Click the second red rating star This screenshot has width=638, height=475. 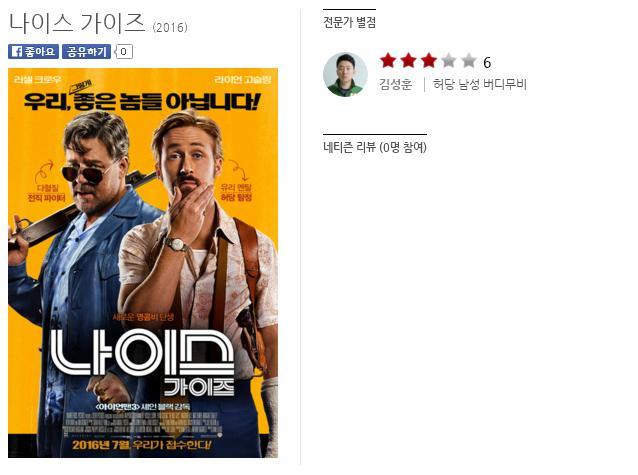point(408,61)
